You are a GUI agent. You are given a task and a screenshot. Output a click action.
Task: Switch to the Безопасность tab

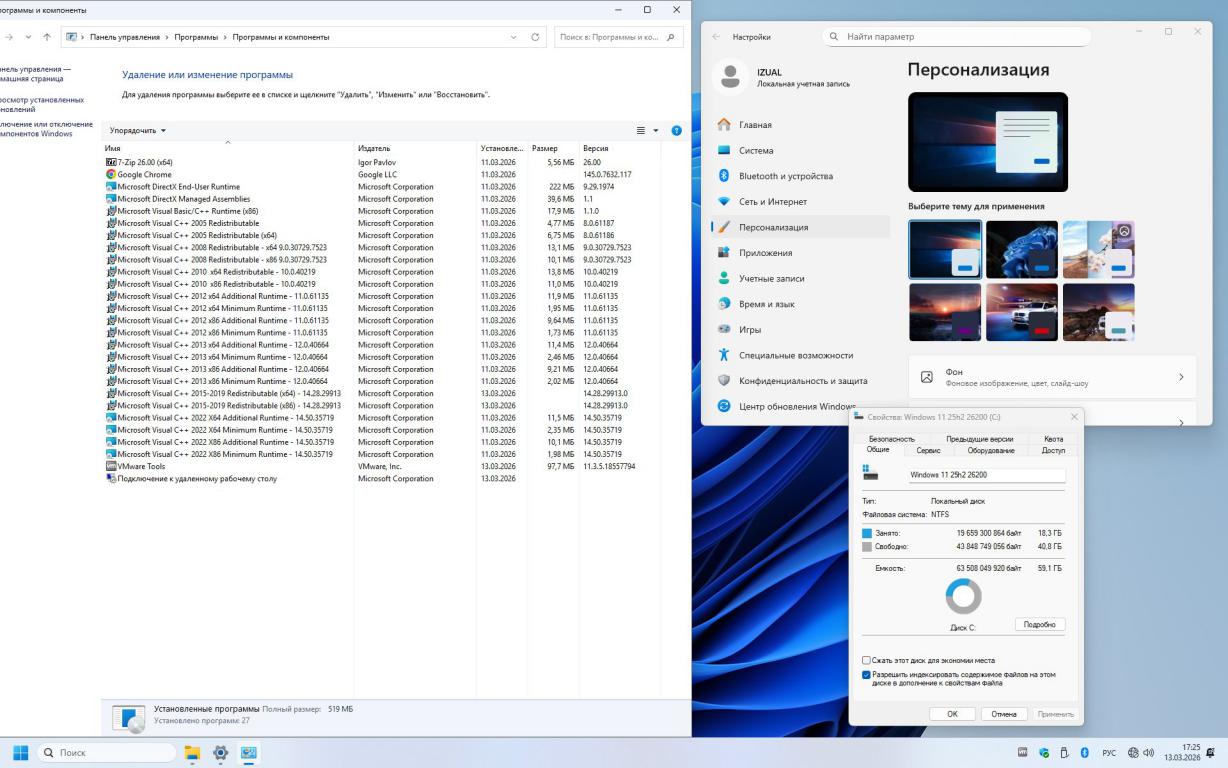(x=891, y=439)
